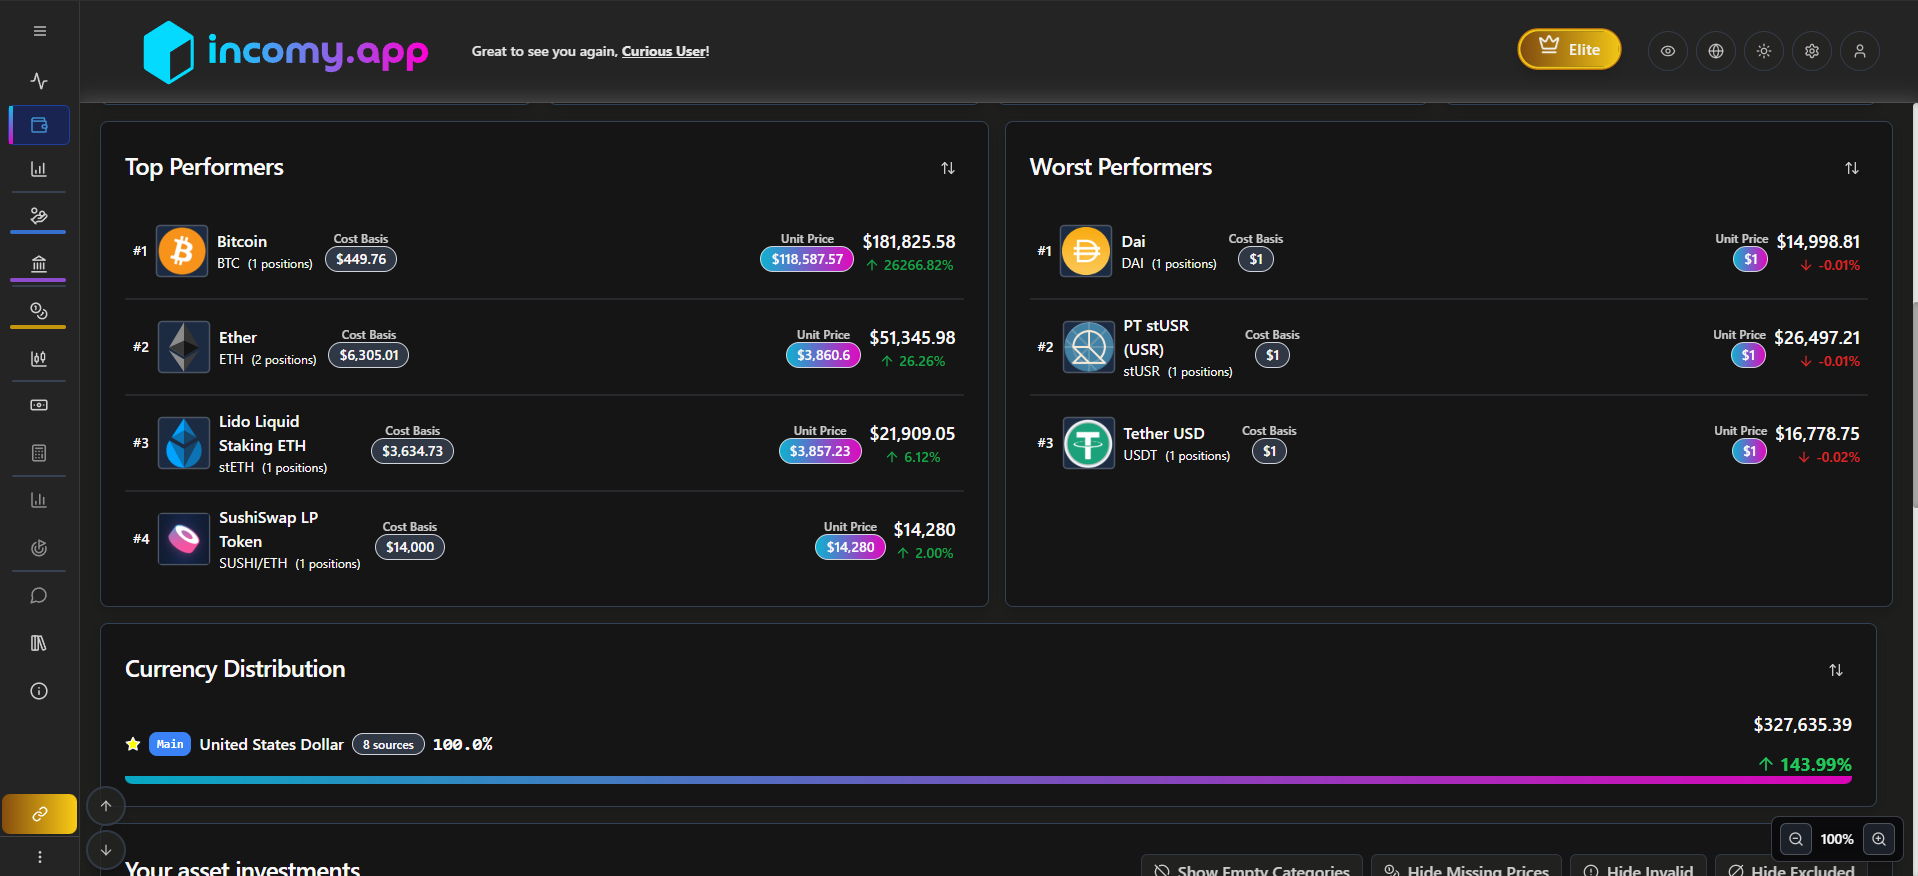Open the activity pulse sidebar icon
The image size is (1918, 876).
[39, 80]
